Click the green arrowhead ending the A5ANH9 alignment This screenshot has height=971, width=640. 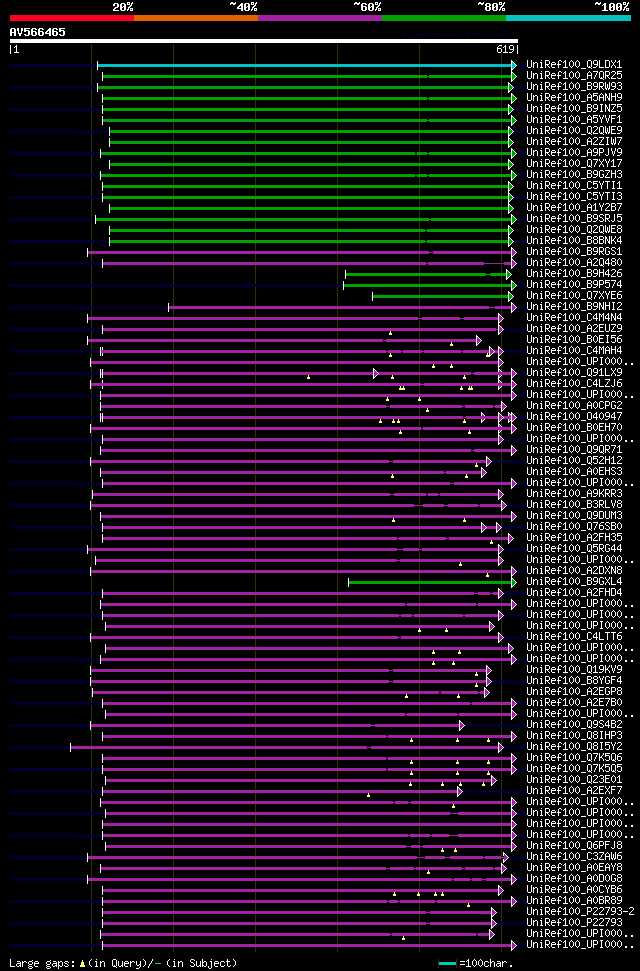(513, 98)
